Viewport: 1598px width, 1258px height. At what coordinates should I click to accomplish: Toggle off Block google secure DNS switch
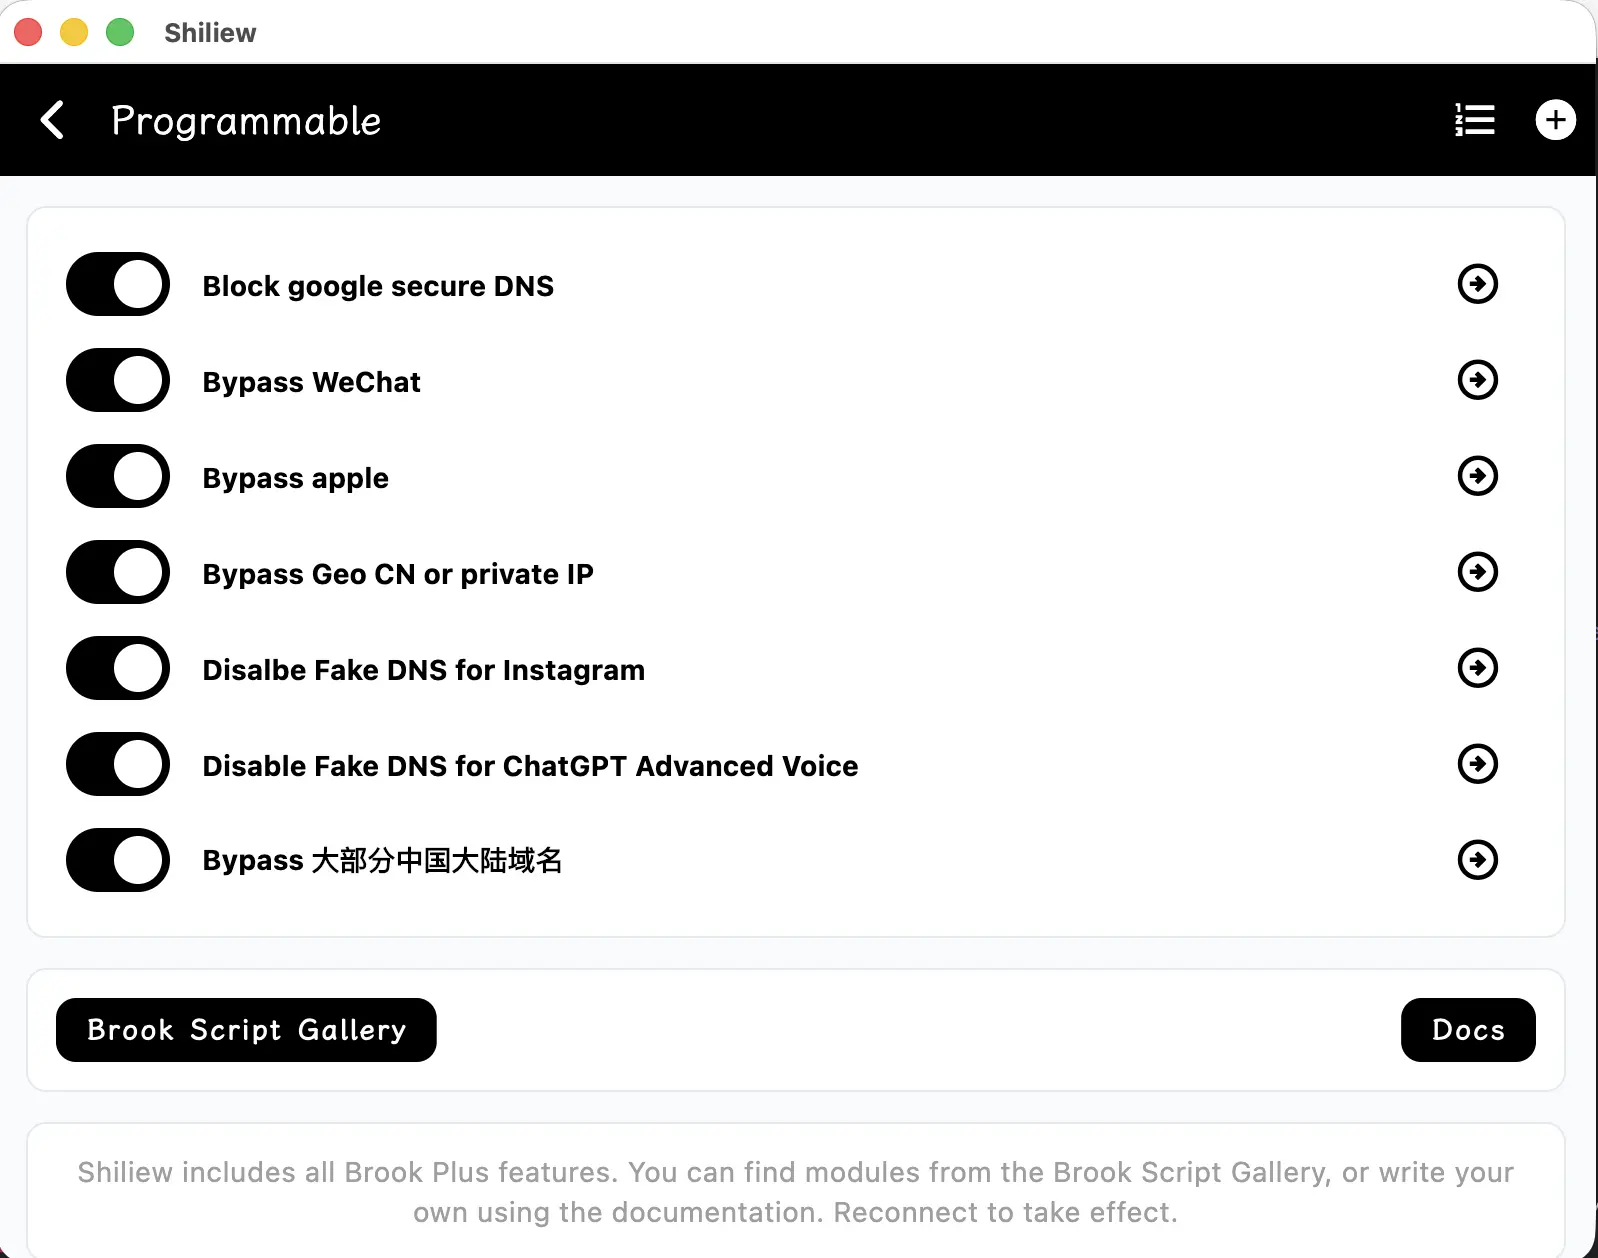[118, 284]
